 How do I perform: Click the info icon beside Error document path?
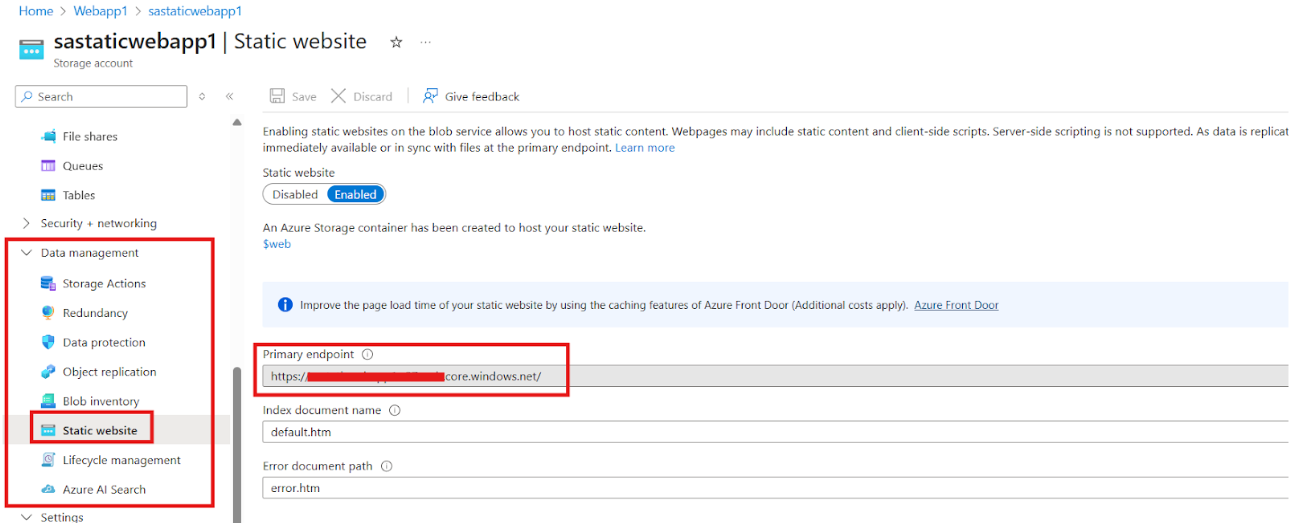[x=386, y=466]
